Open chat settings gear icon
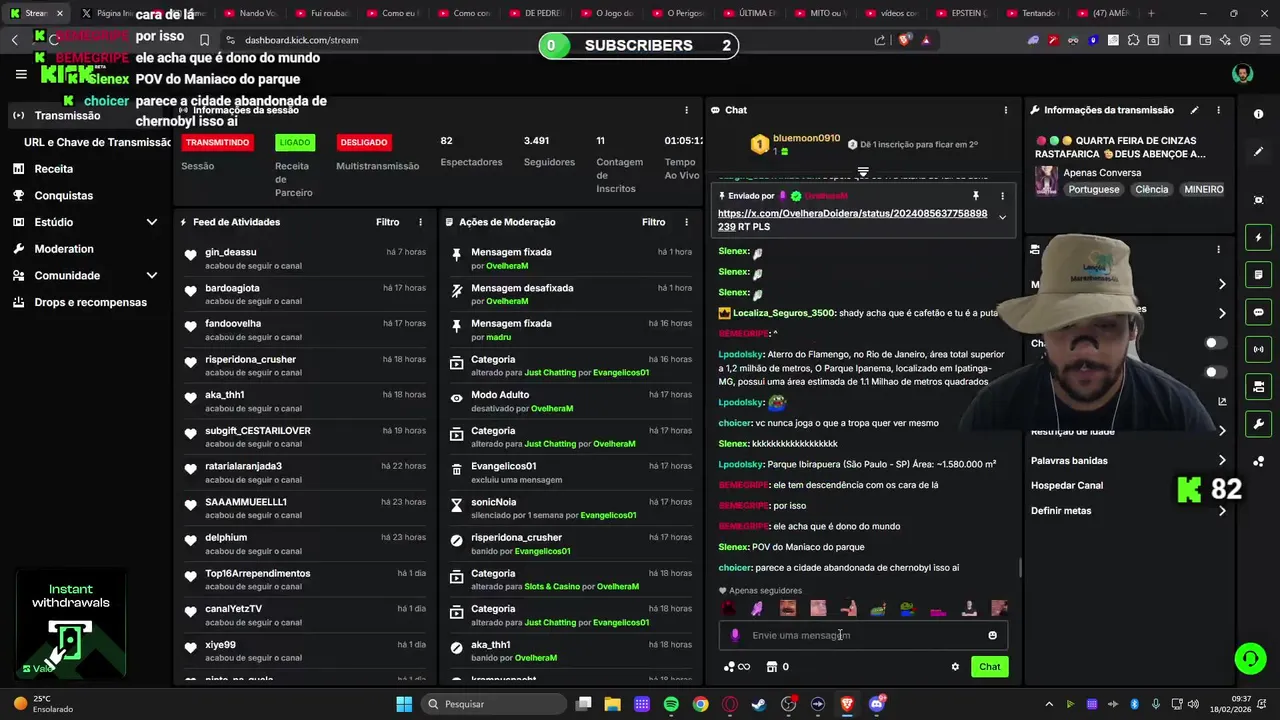 point(955,667)
